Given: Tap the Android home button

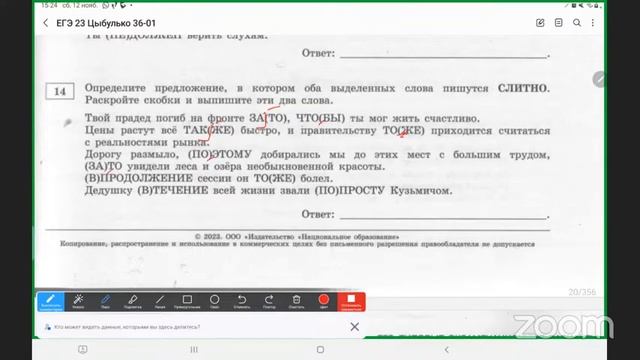Looking at the screenshot, I should tap(320, 349).
